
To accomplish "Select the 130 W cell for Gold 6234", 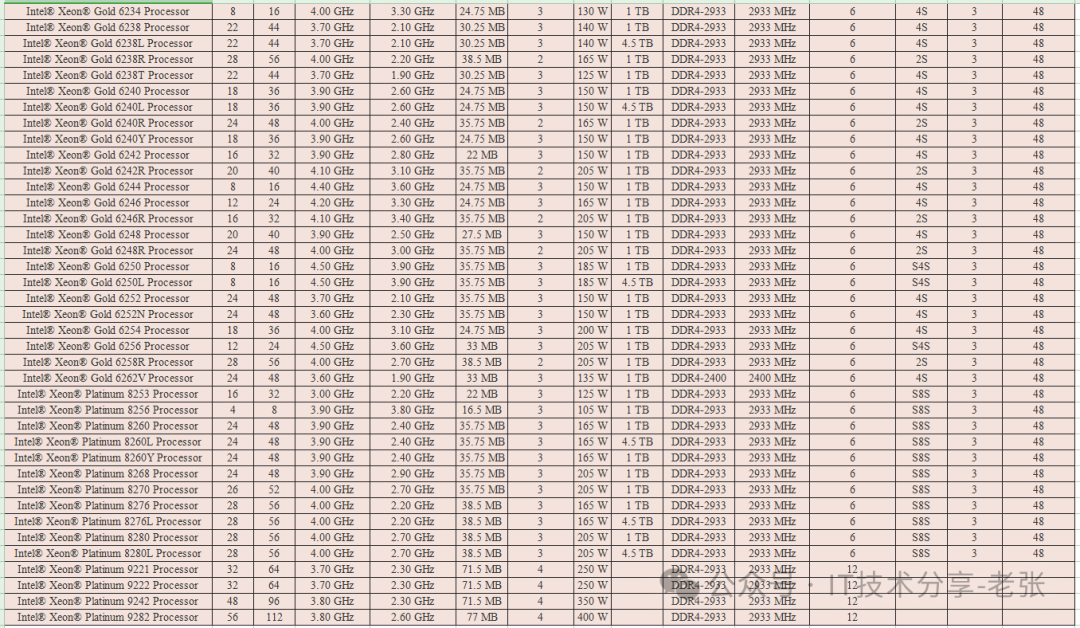I will tap(592, 12).
